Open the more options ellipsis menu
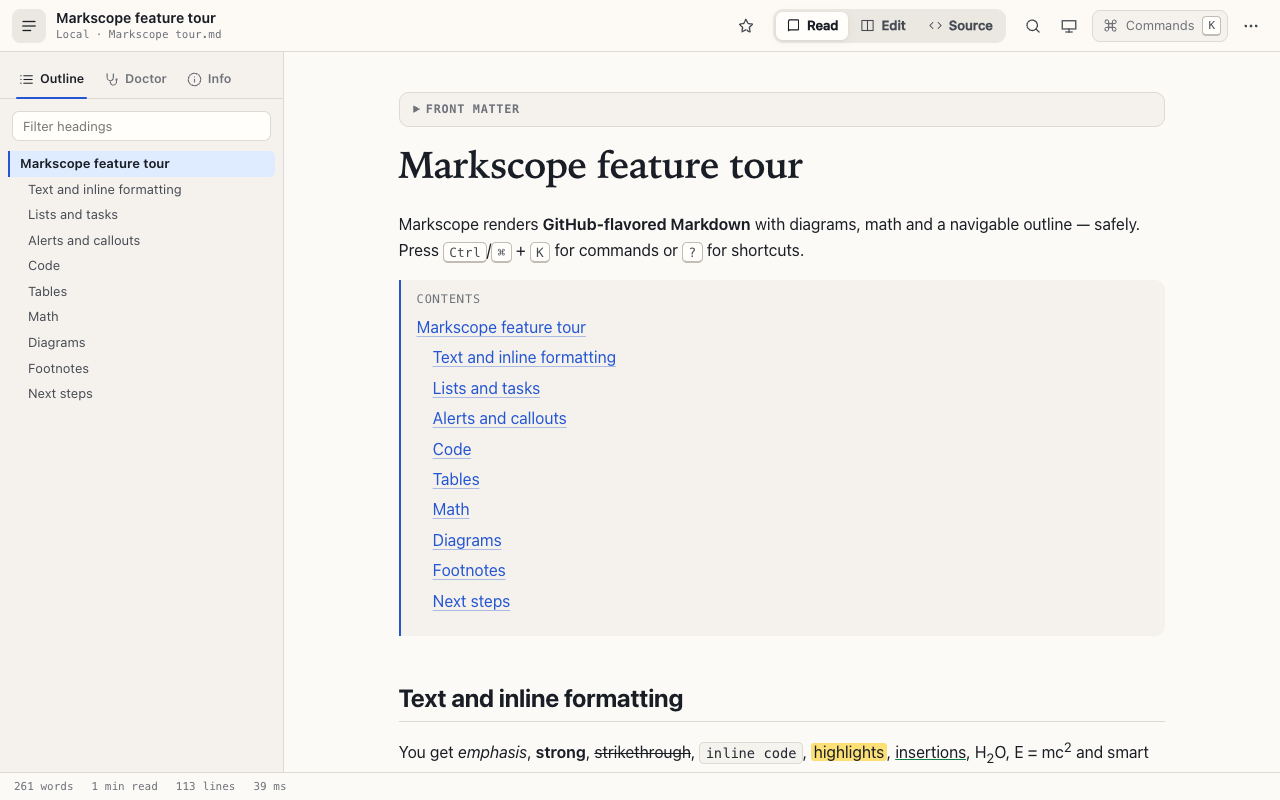1280x800 pixels. click(x=1251, y=26)
